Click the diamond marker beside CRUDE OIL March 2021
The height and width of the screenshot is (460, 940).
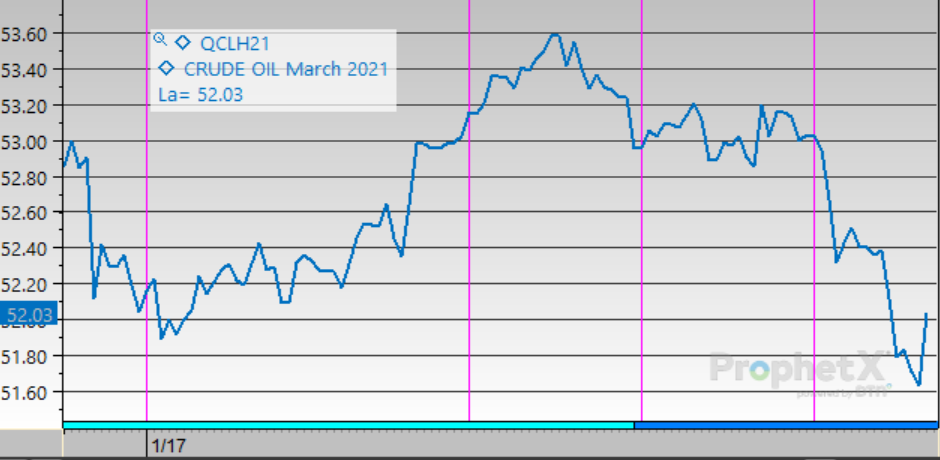coord(167,69)
